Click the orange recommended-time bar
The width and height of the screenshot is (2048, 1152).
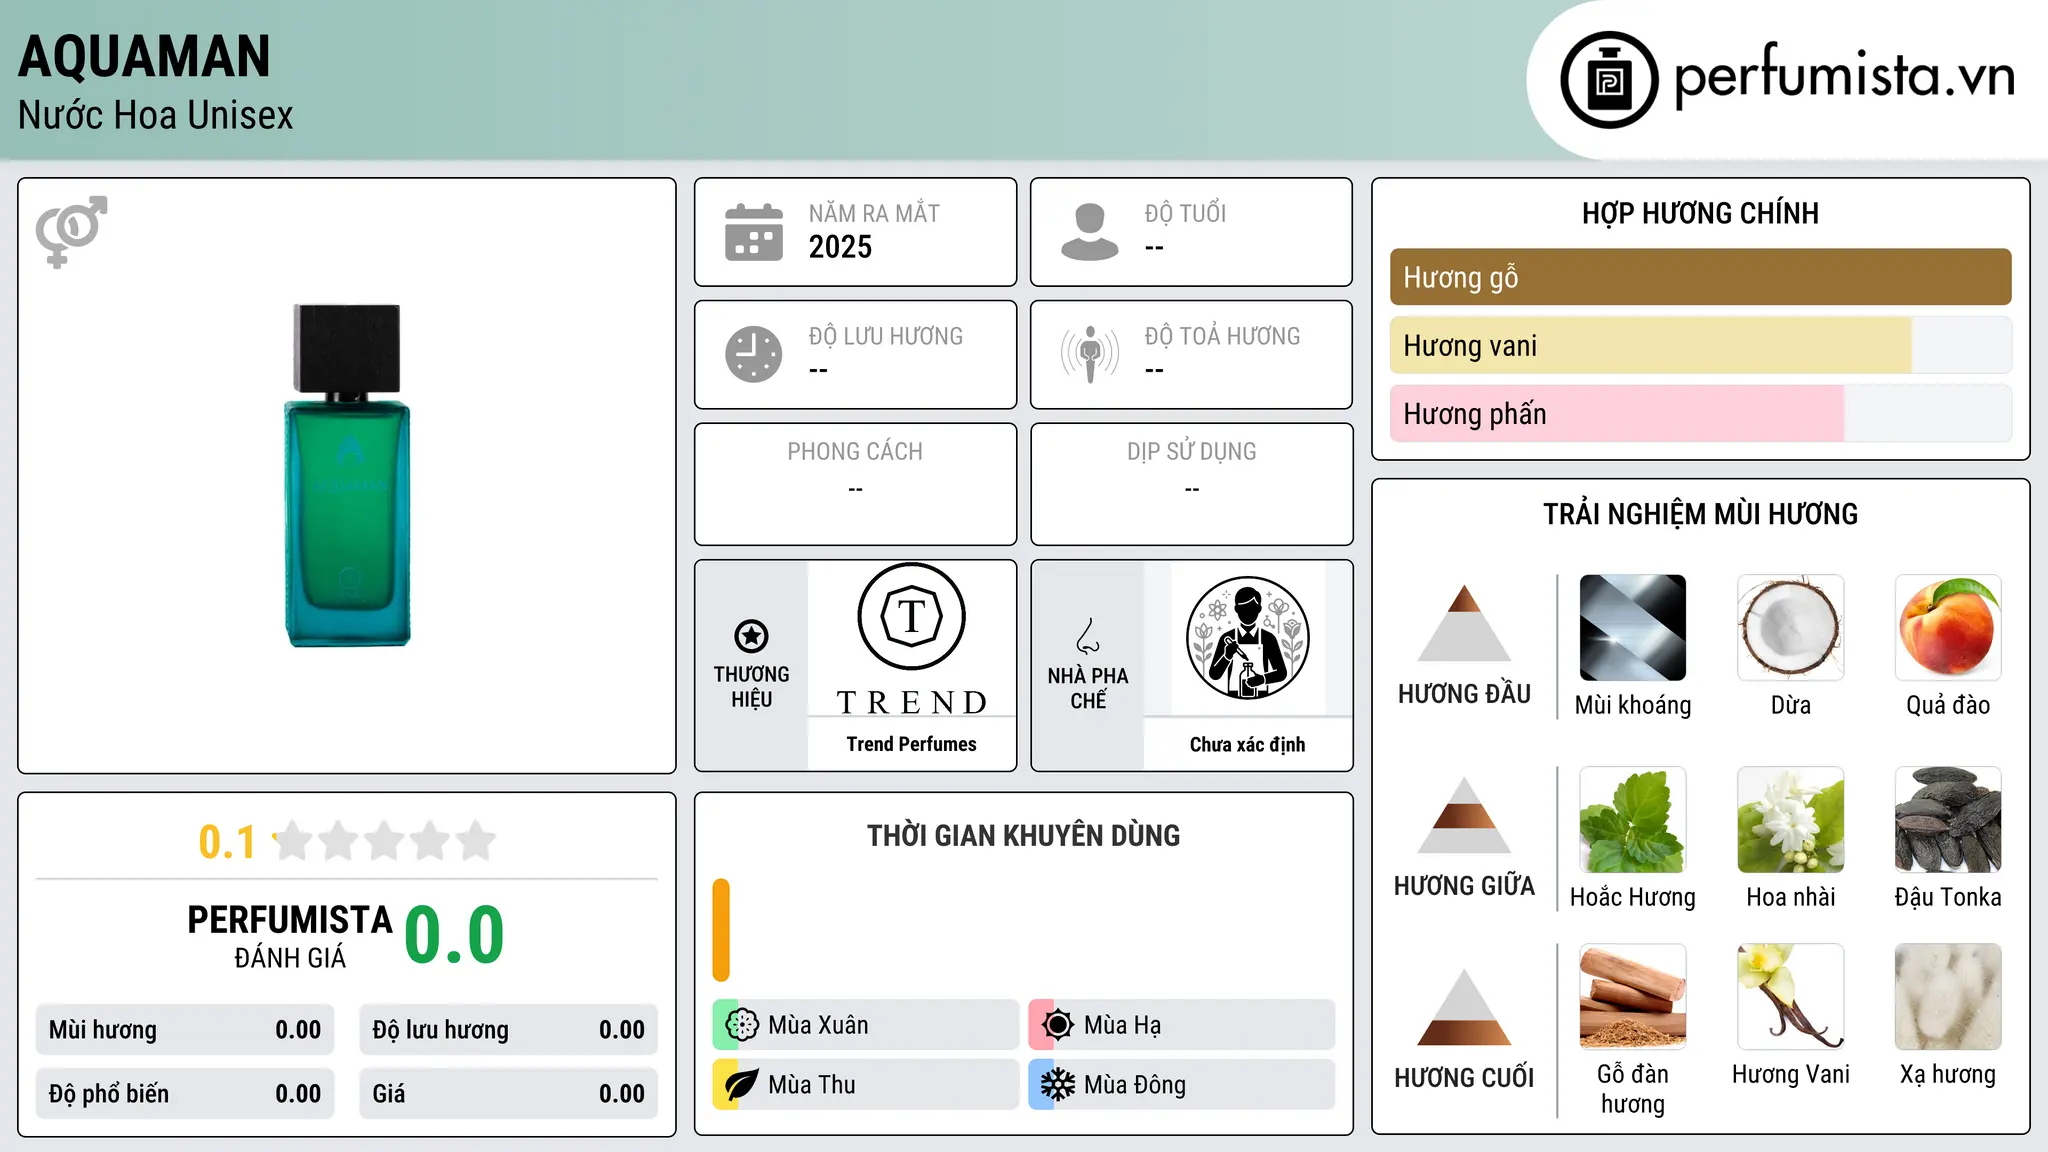pyautogui.click(x=721, y=930)
